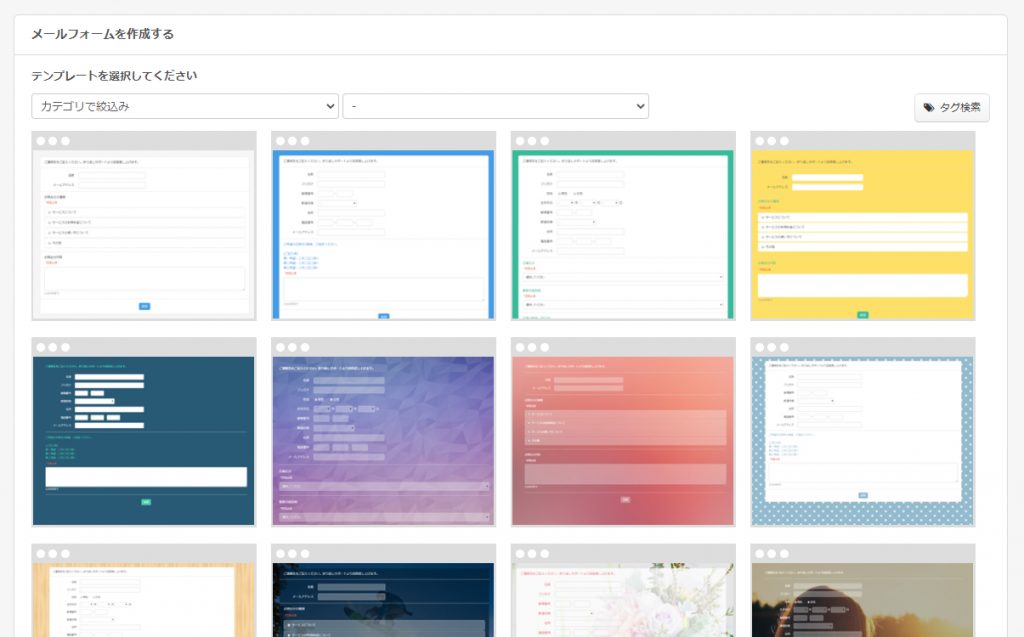This screenshot has width=1024, height=637.
Task: Expand the カテゴリで絞込み dropdown
Action: [x=185, y=106]
